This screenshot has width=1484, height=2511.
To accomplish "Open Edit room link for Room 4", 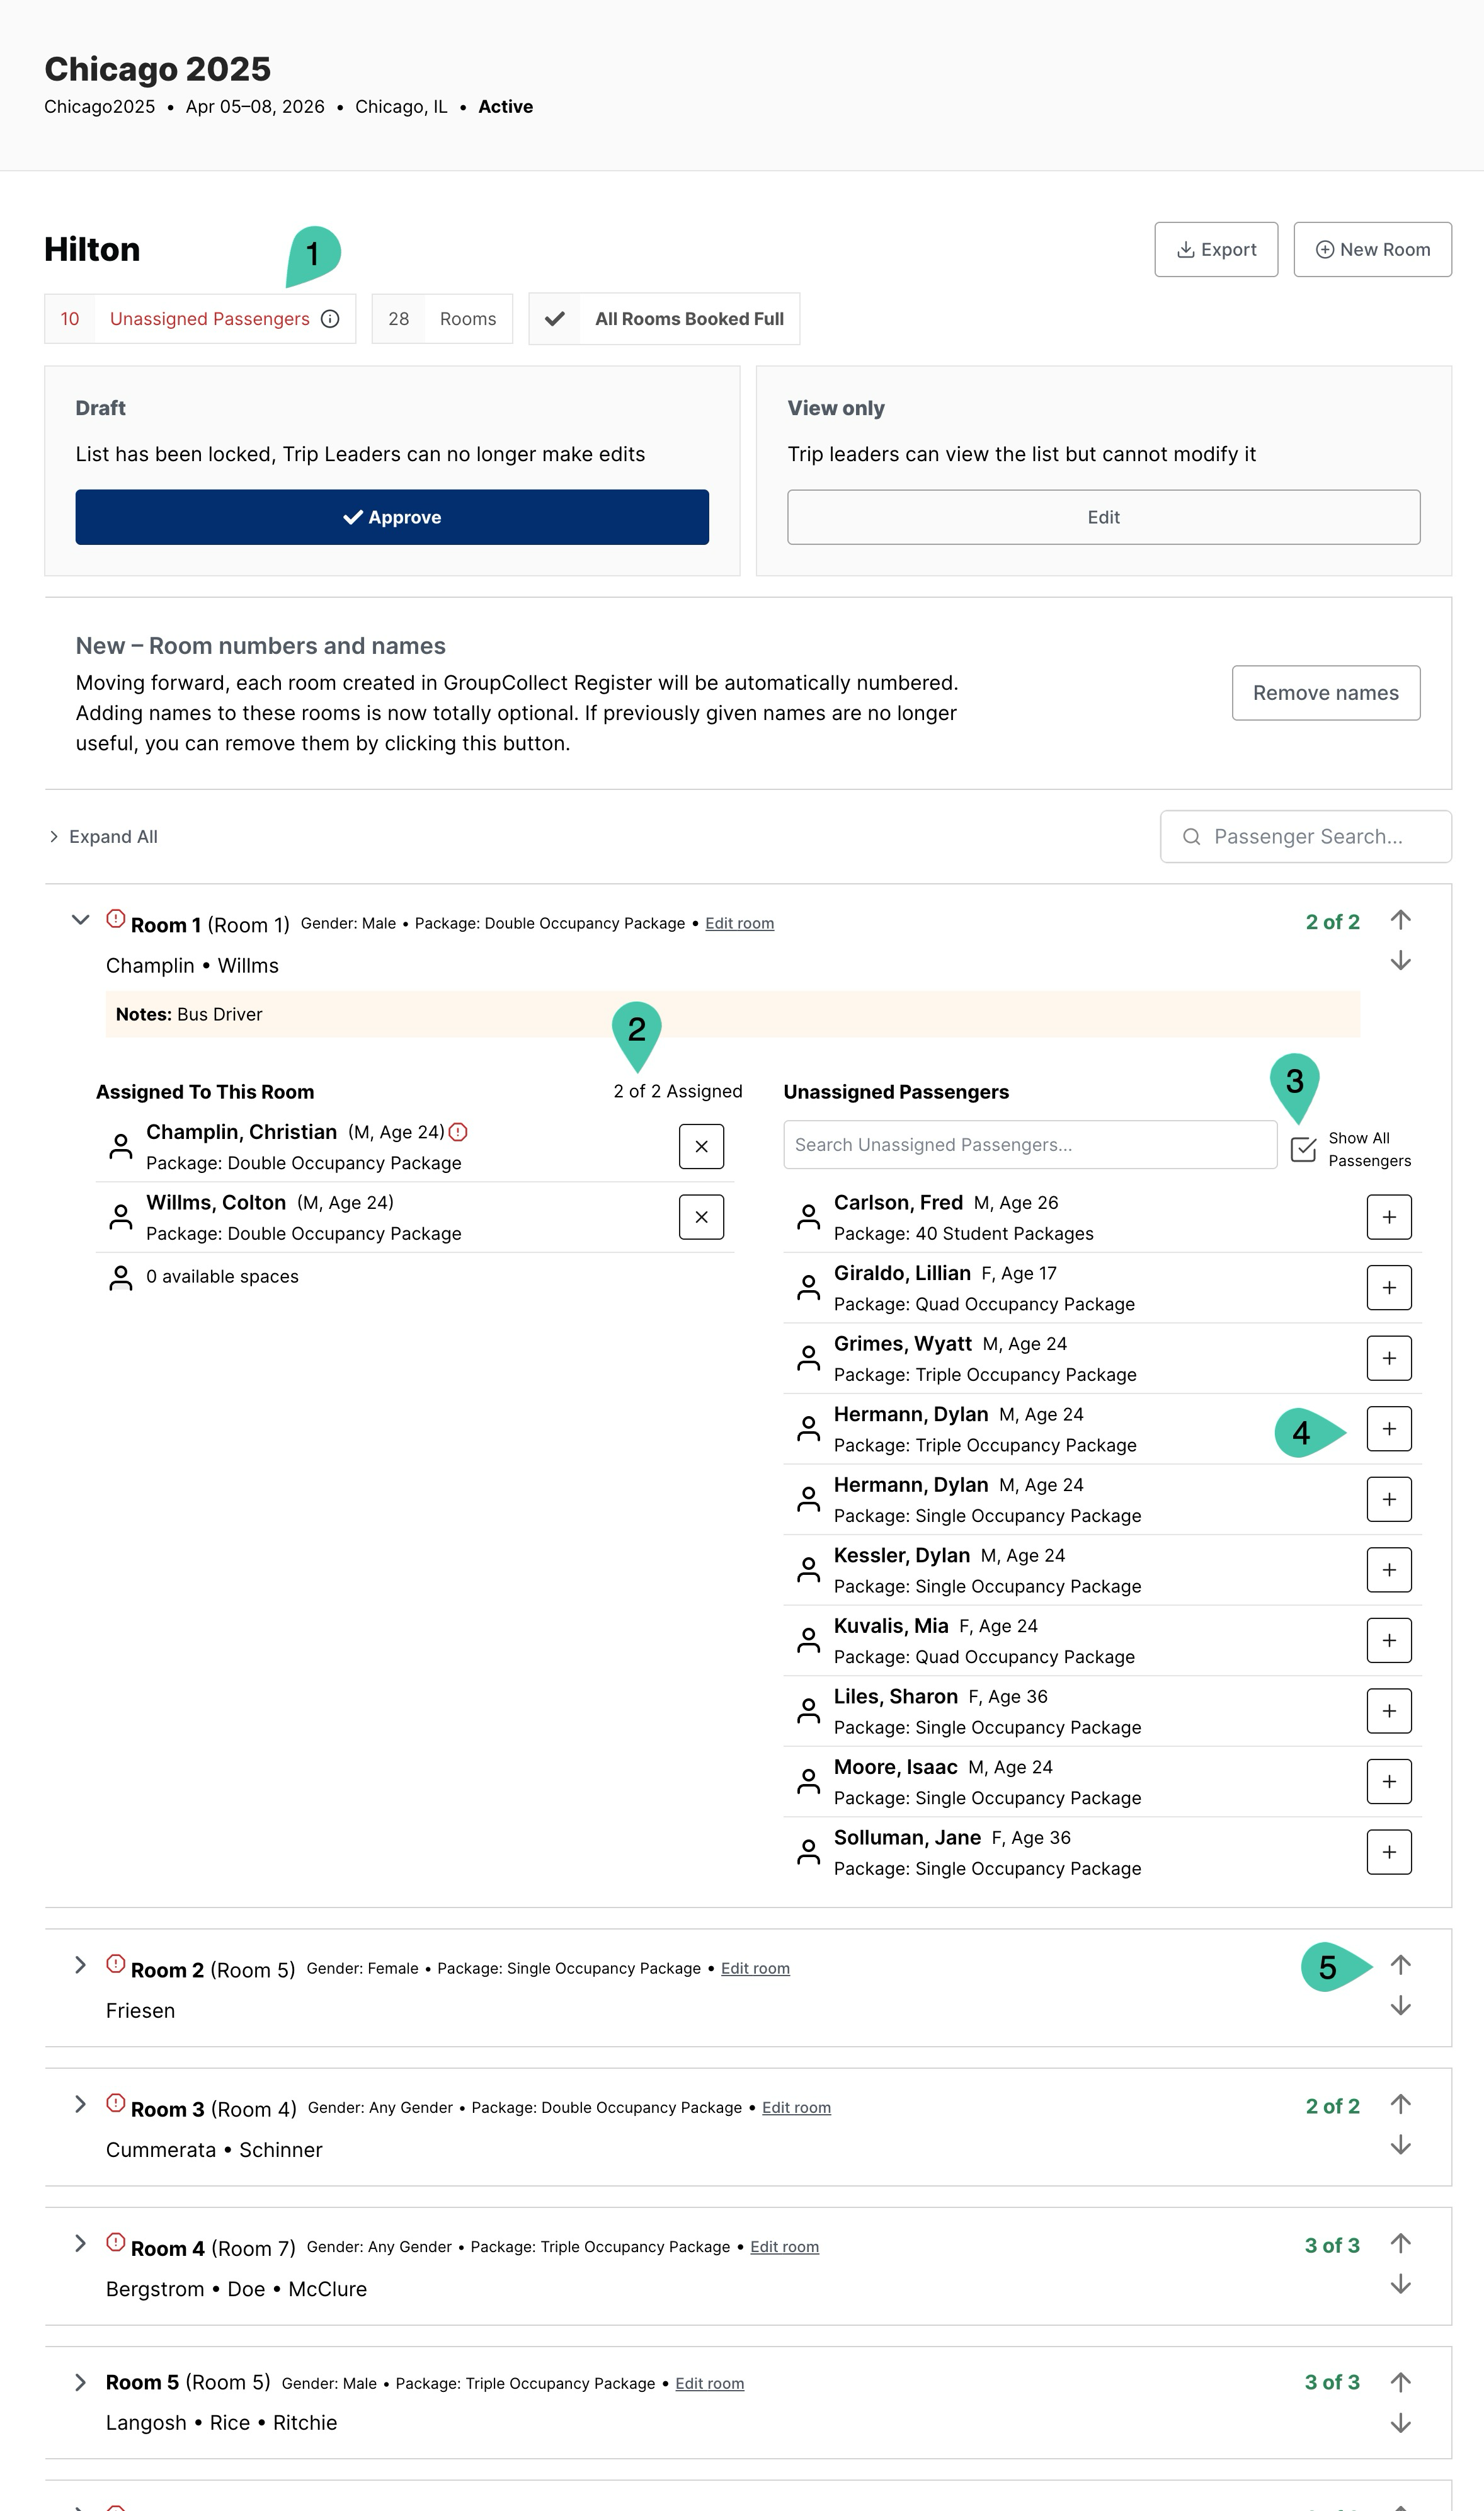I will click(x=784, y=2247).
